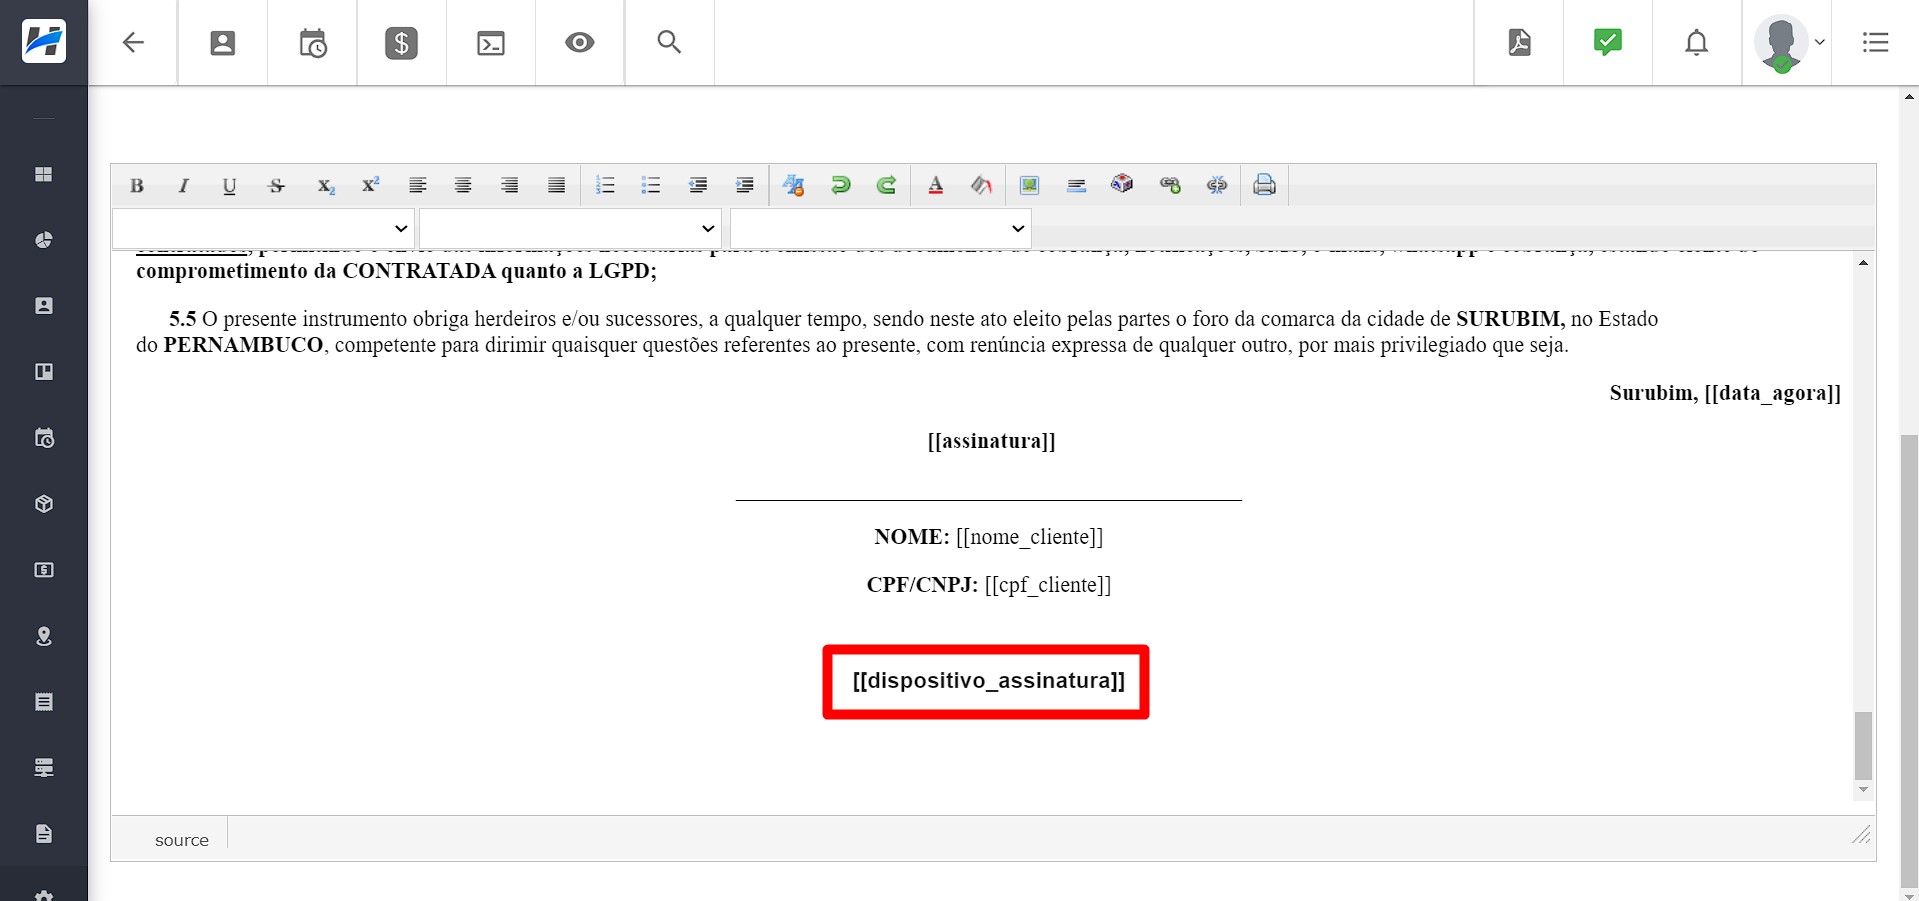This screenshot has width=1919, height=901.
Task: Justify the text
Action: [x=557, y=186]
